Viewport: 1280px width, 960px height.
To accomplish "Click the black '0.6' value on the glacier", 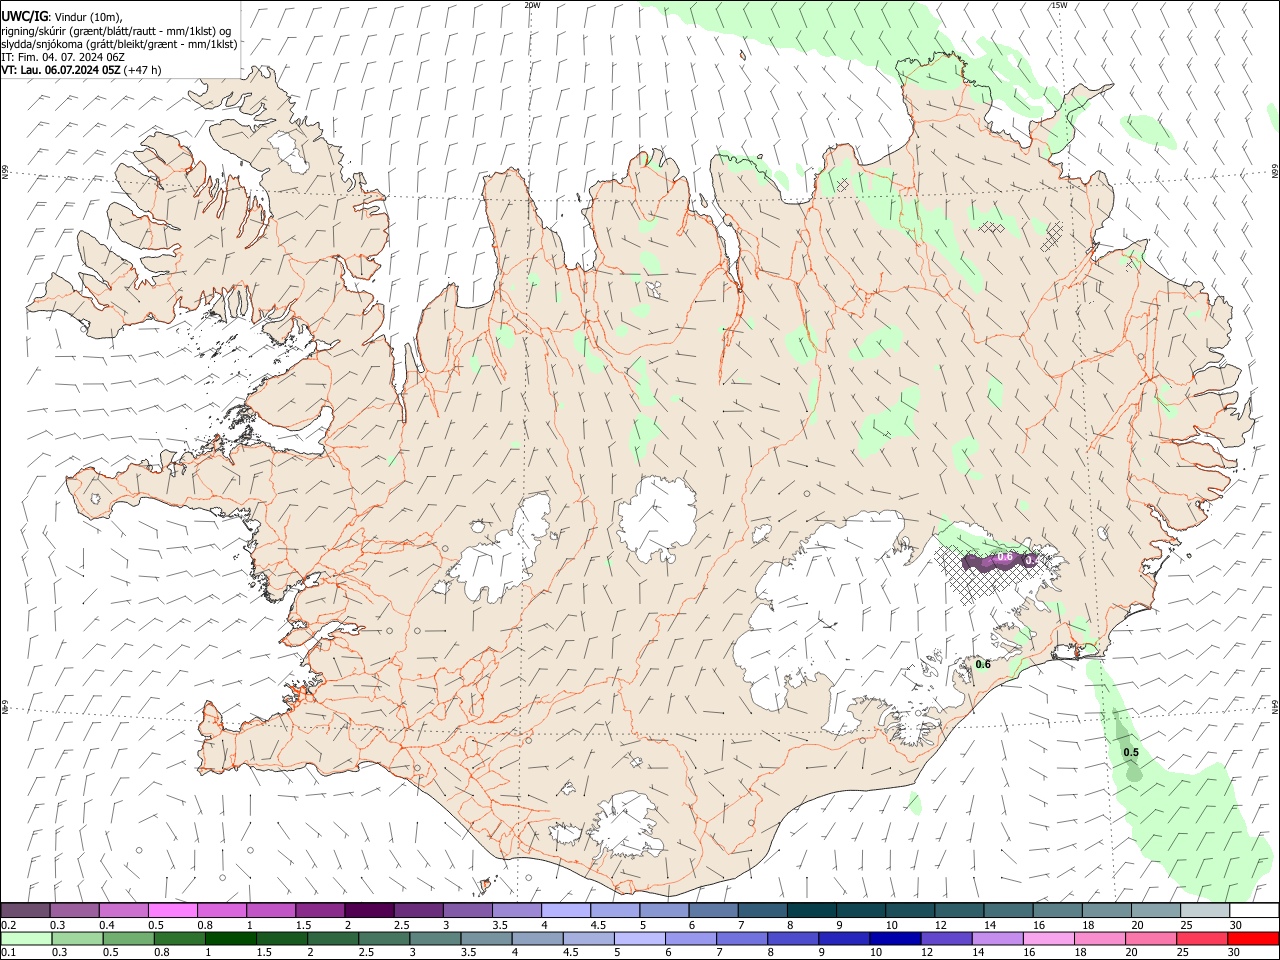I will pos(983,664).
